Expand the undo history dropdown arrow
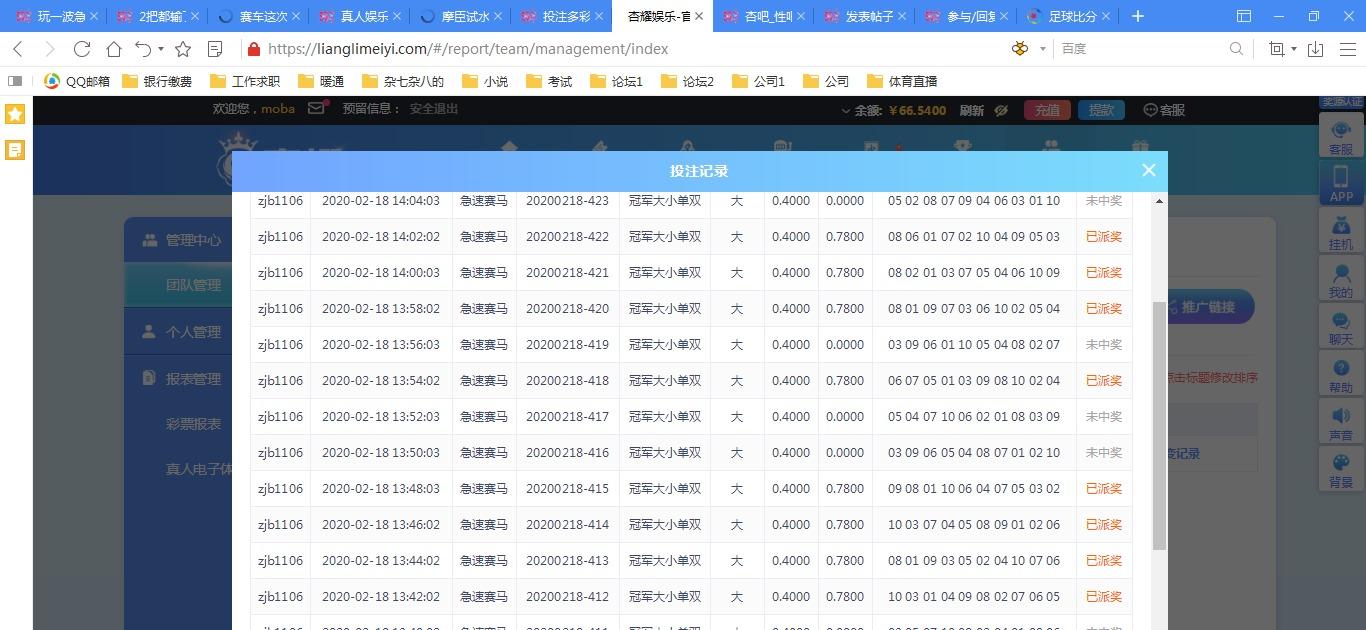This screenshot has height=630, width=1366. pyautogui.click(x=161, y=49)
